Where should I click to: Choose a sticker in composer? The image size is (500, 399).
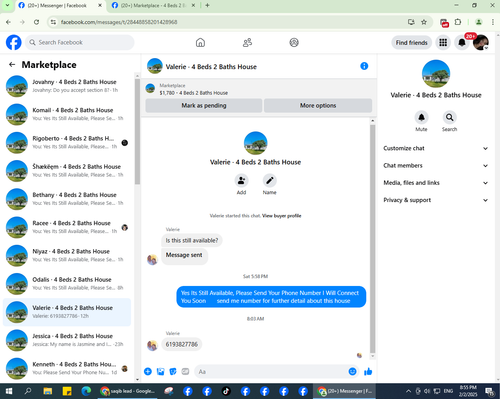tap(173, 371)
